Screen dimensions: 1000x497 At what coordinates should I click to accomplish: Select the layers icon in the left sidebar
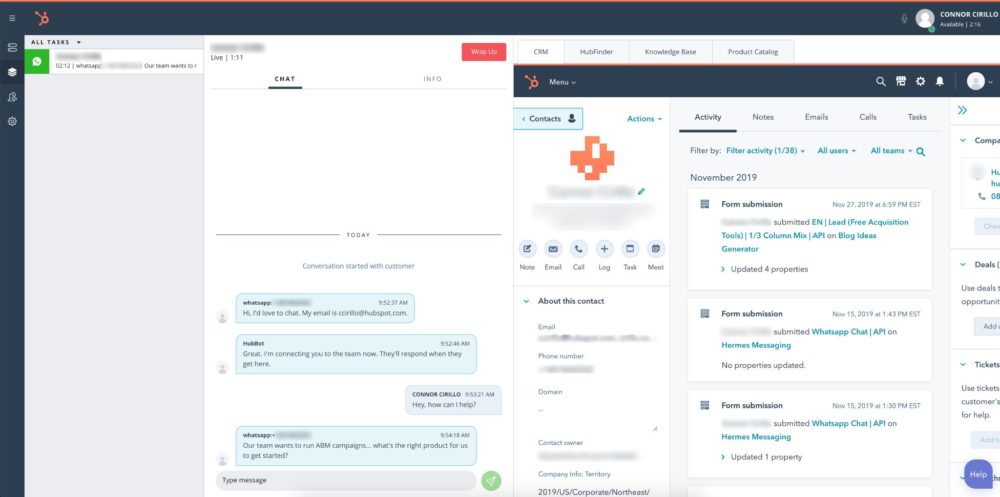click(12, 72)
